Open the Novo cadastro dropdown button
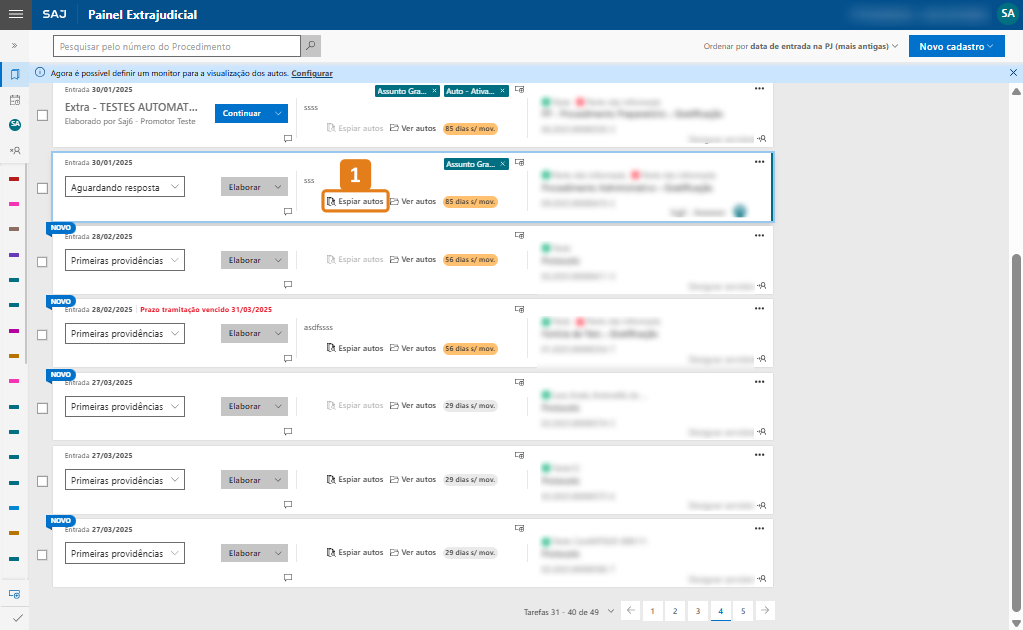Viewport: 1023px width, 630px height. coord(956,46)
